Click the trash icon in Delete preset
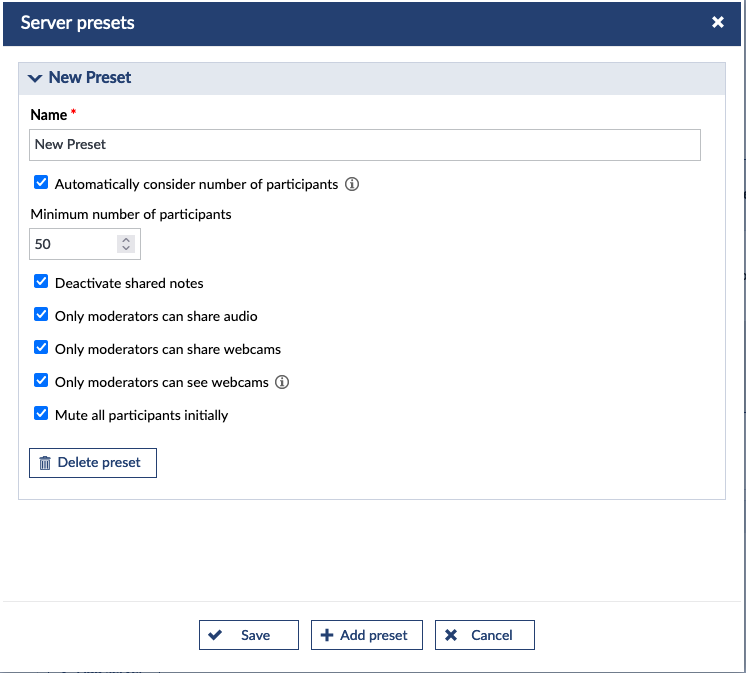The width and height of the screenshot is (746, 673). click(x=45, y=463)
